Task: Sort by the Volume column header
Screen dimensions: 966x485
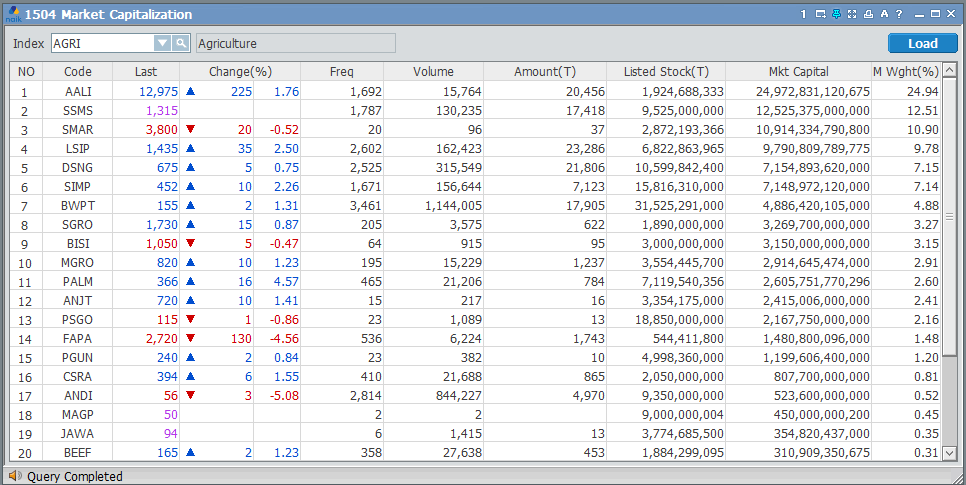Action: 433,72
